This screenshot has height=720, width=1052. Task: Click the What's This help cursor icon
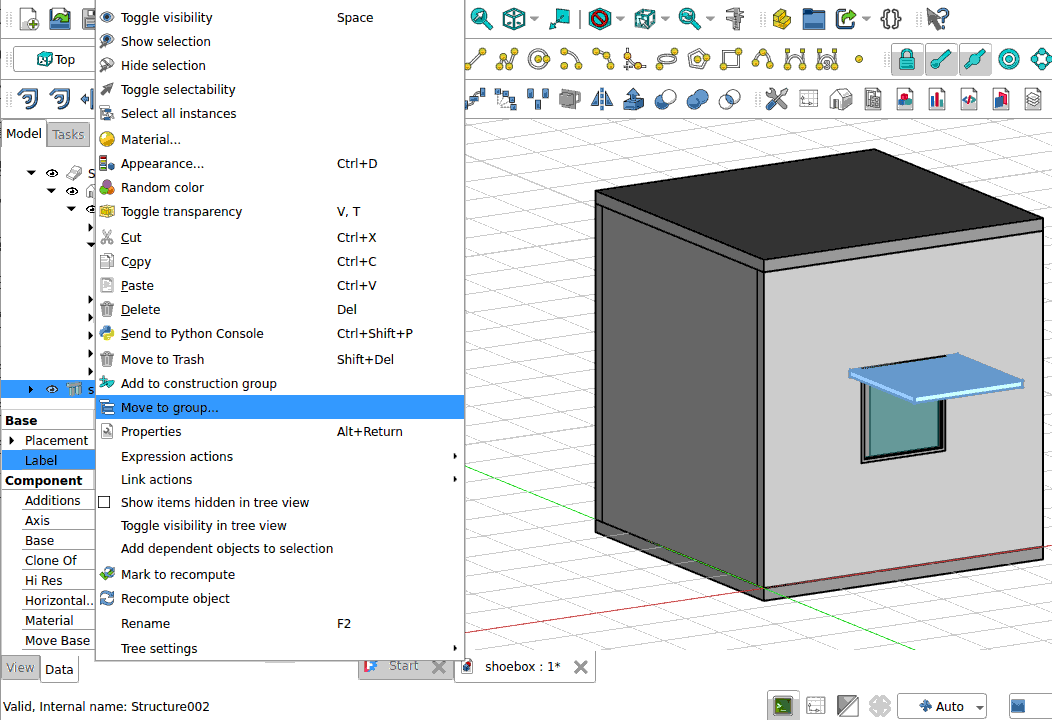[937, 18]
